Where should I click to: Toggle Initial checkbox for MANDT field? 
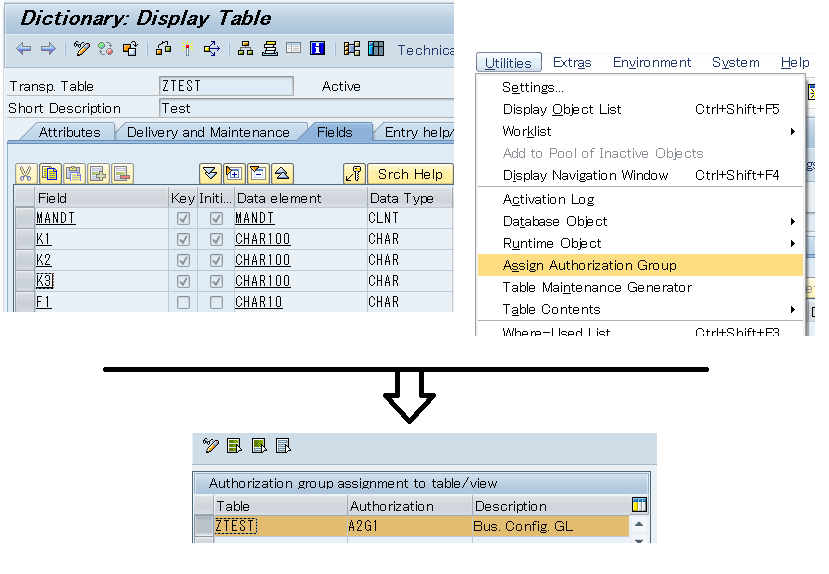click(x=216, y=218)
